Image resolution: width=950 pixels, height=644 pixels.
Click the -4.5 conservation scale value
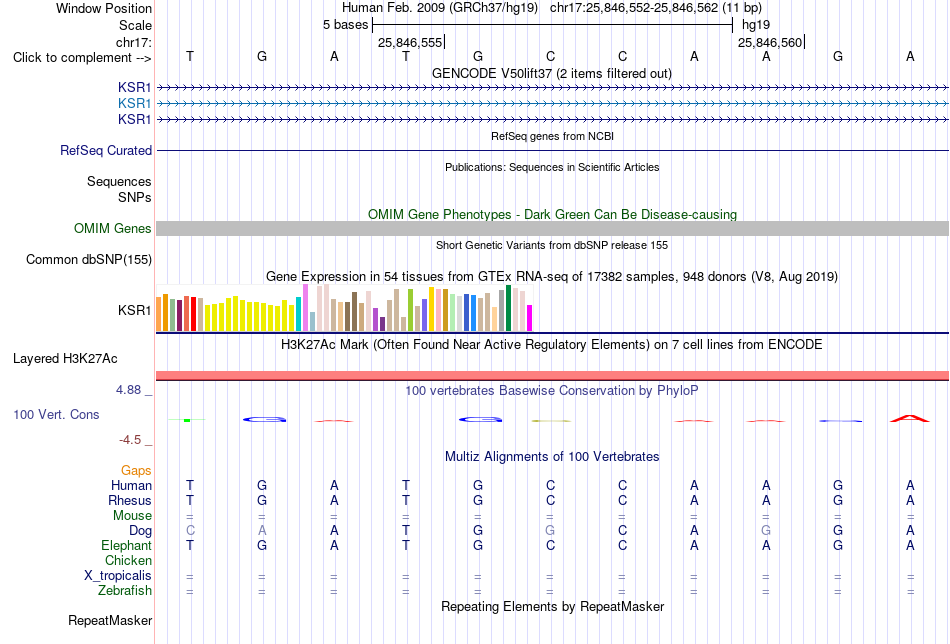point(130,440)
